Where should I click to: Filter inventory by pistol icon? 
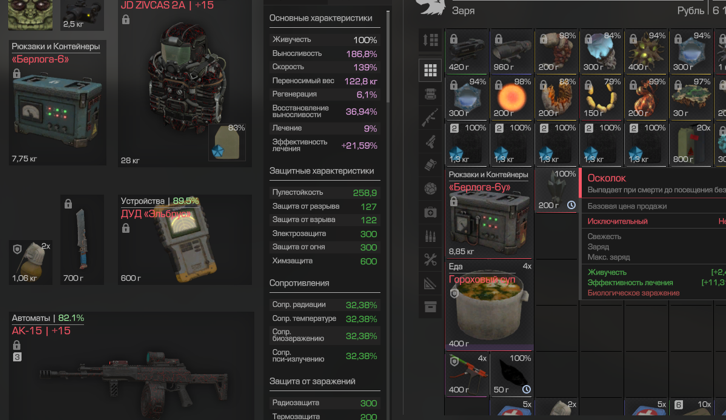coord(430,141)
